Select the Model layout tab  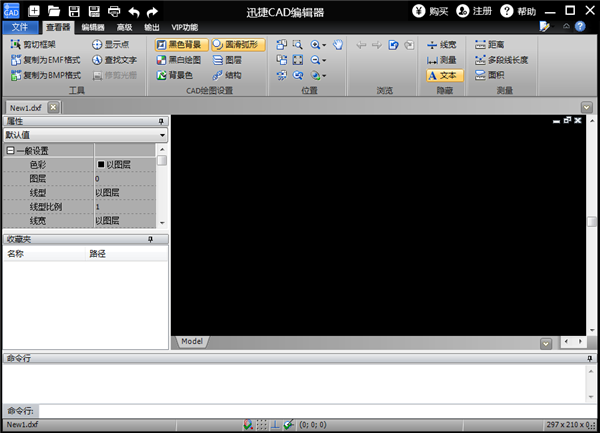tap(192, 341)
